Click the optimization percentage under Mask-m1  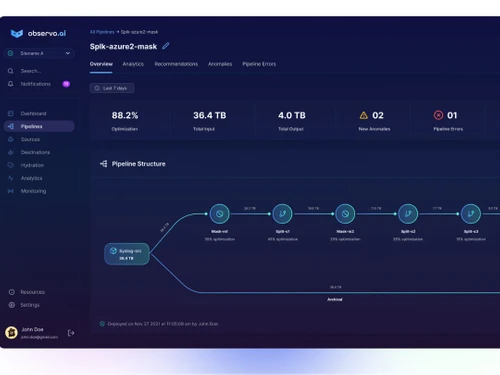(220, 239)
